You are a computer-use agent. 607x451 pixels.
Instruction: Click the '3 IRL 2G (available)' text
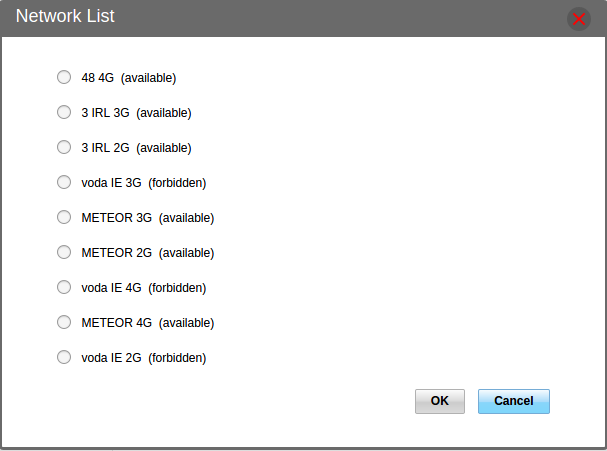136,147
